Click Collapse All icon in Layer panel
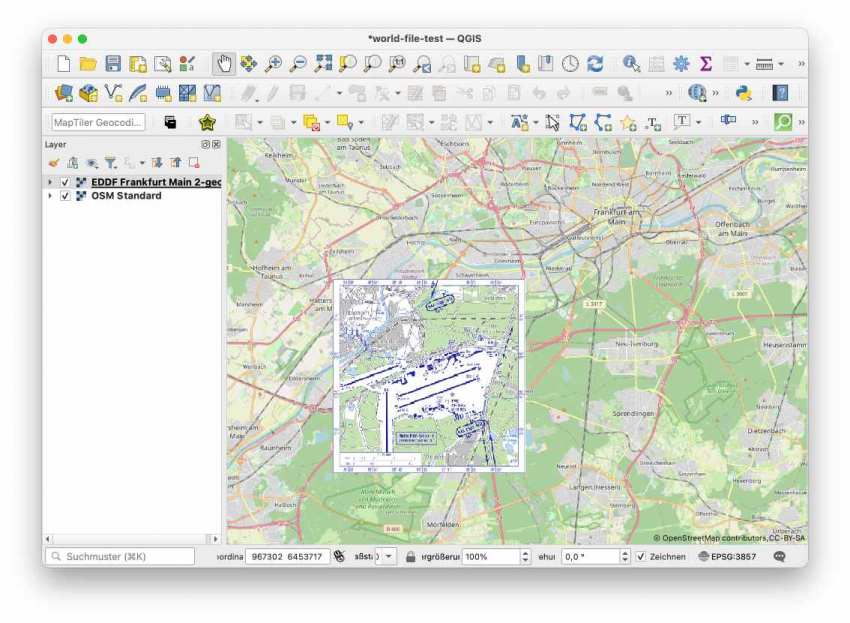850x623 pixels. pos(176,163)
